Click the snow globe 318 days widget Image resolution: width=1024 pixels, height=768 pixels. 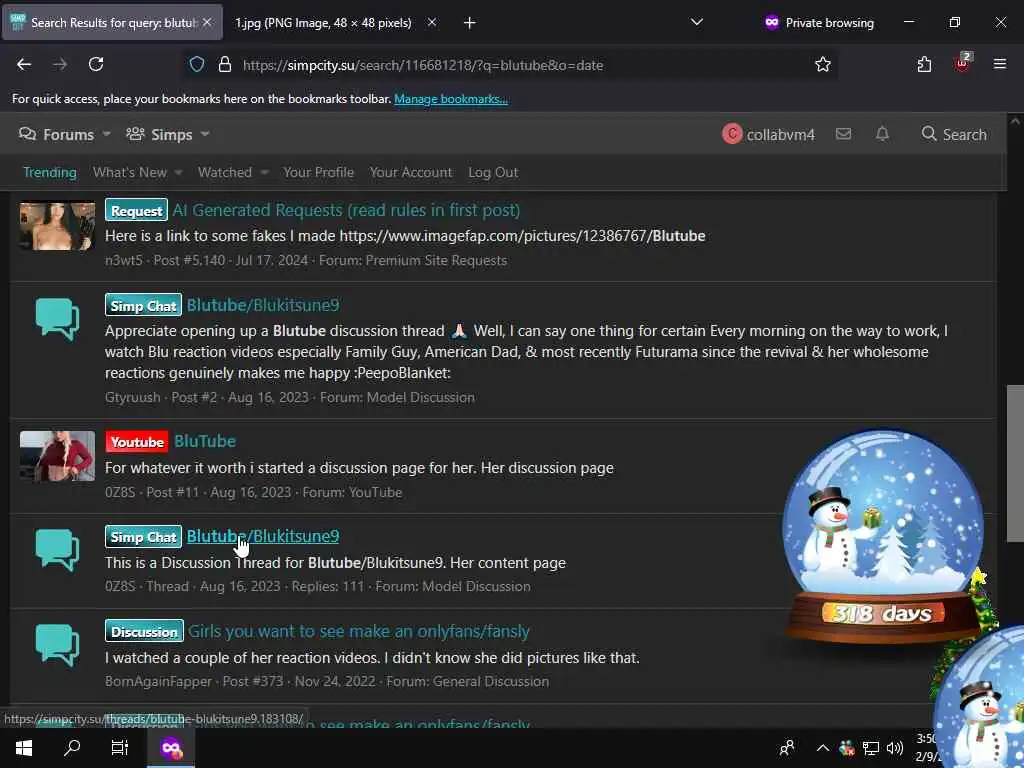[883, 536]
